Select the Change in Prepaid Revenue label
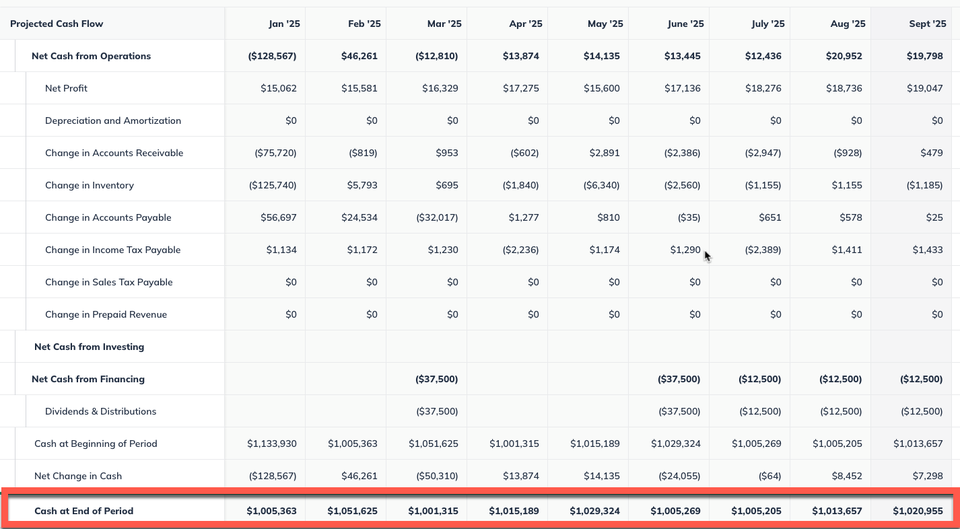The height and width of the screenshot is (529, 960). pyautogui.click(x=106, y=315)
